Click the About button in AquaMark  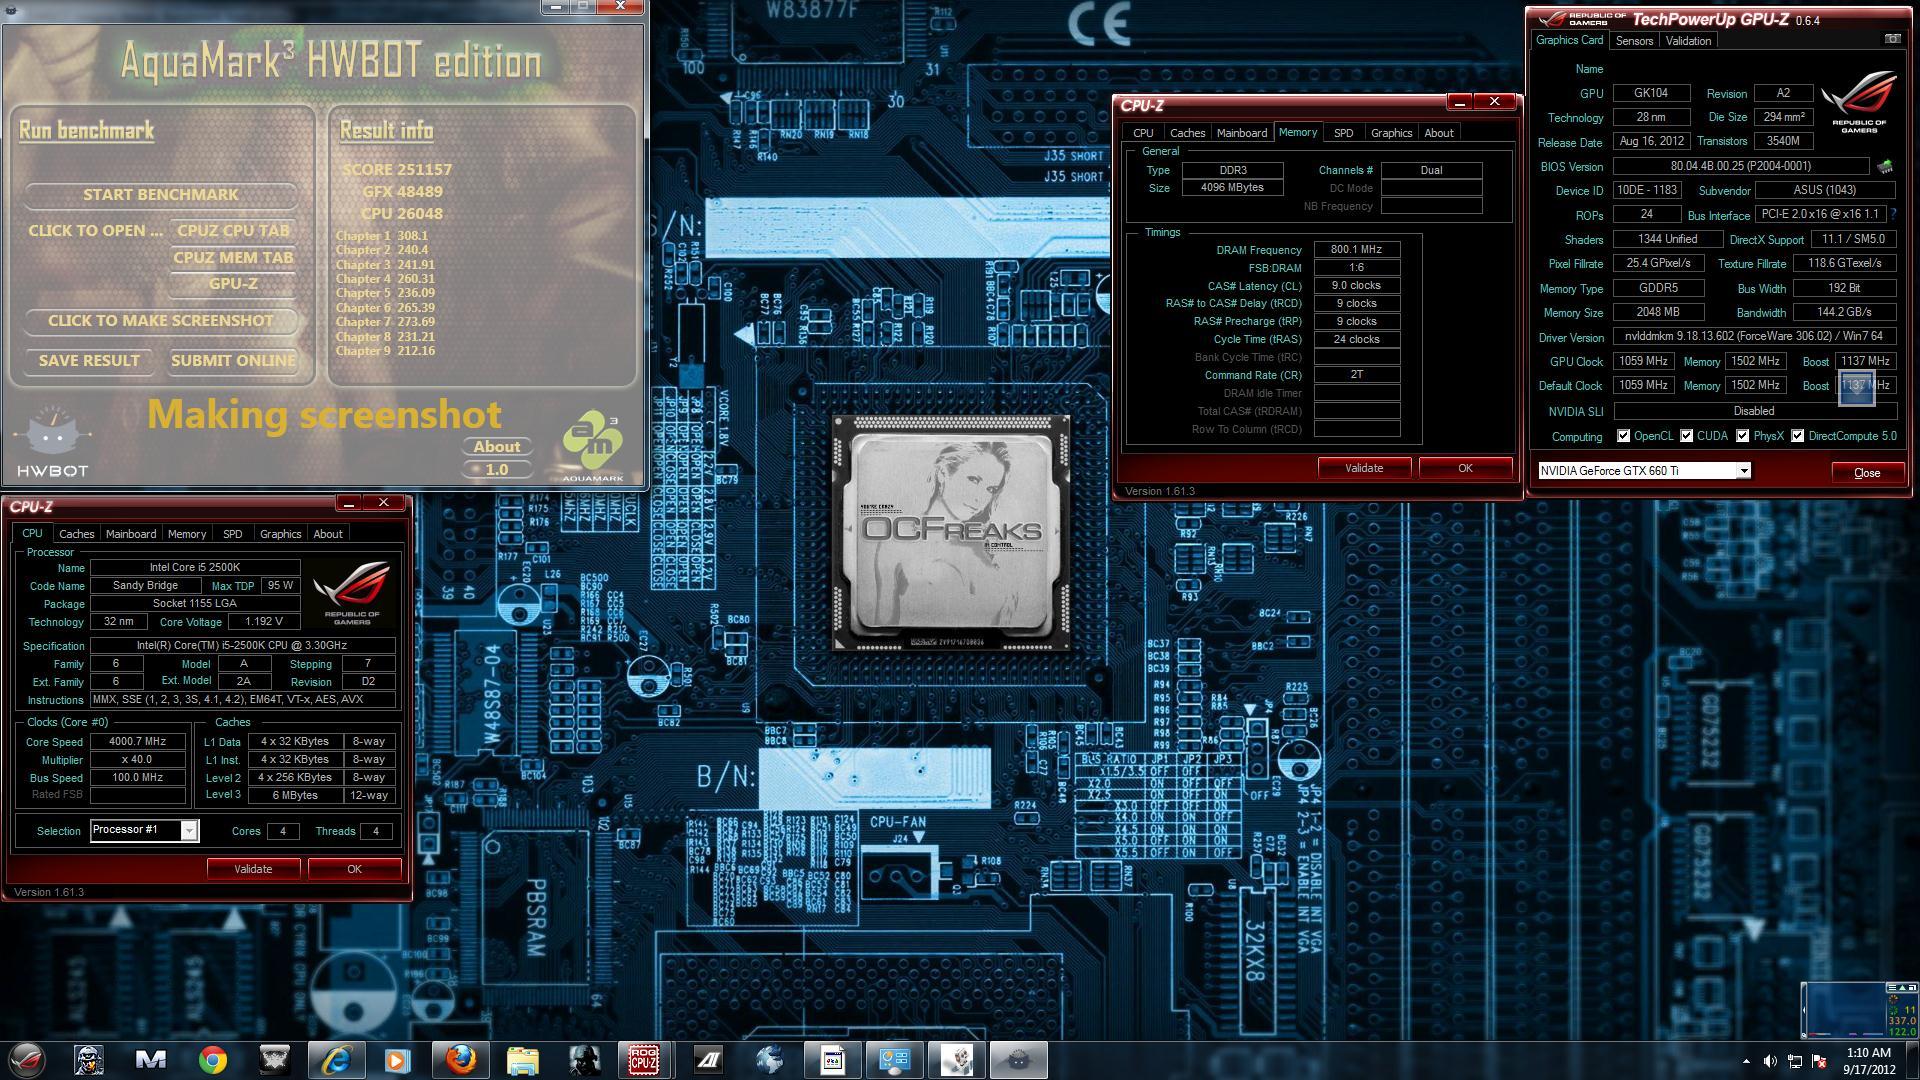pos(496,447)
